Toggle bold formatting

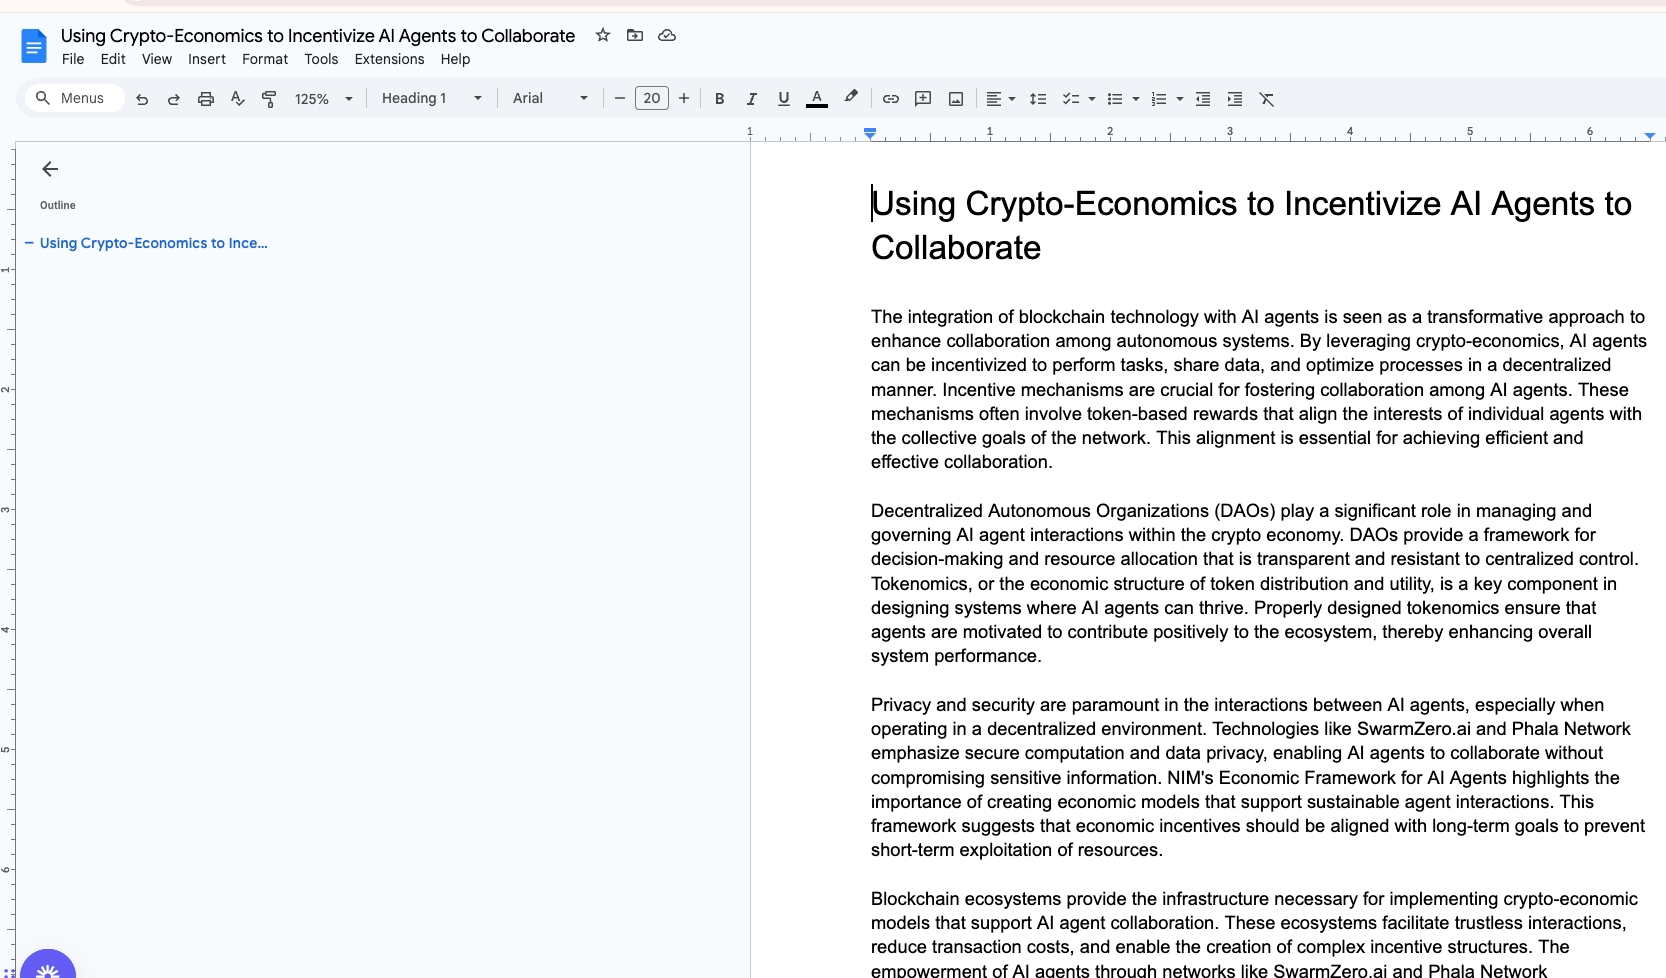coord(719,99)
